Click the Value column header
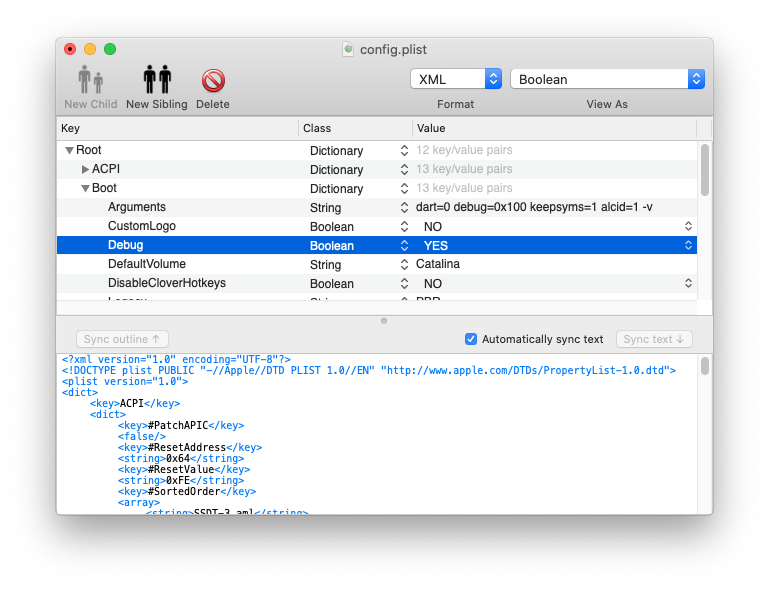769x589 pixels. (554, 128)
